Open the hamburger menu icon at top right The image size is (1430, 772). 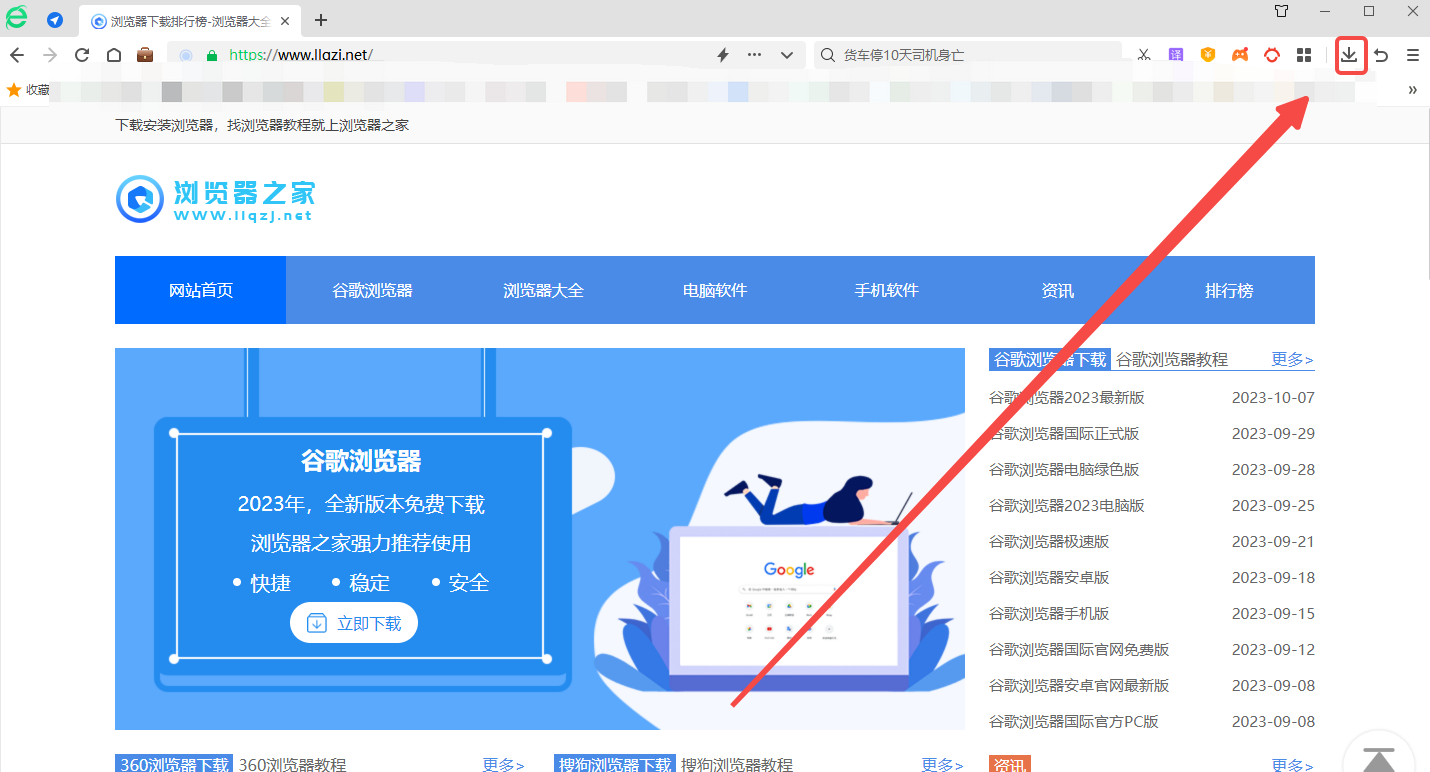(x=1412, y=55)
